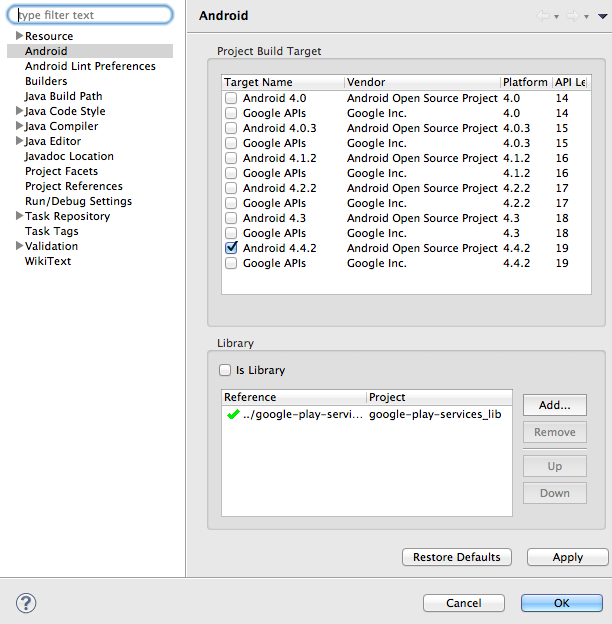The height and width of the screenshot is (624, 612).
Task: Check Google APIs 4.2.2 target checkbox
Action: point(231,203)
